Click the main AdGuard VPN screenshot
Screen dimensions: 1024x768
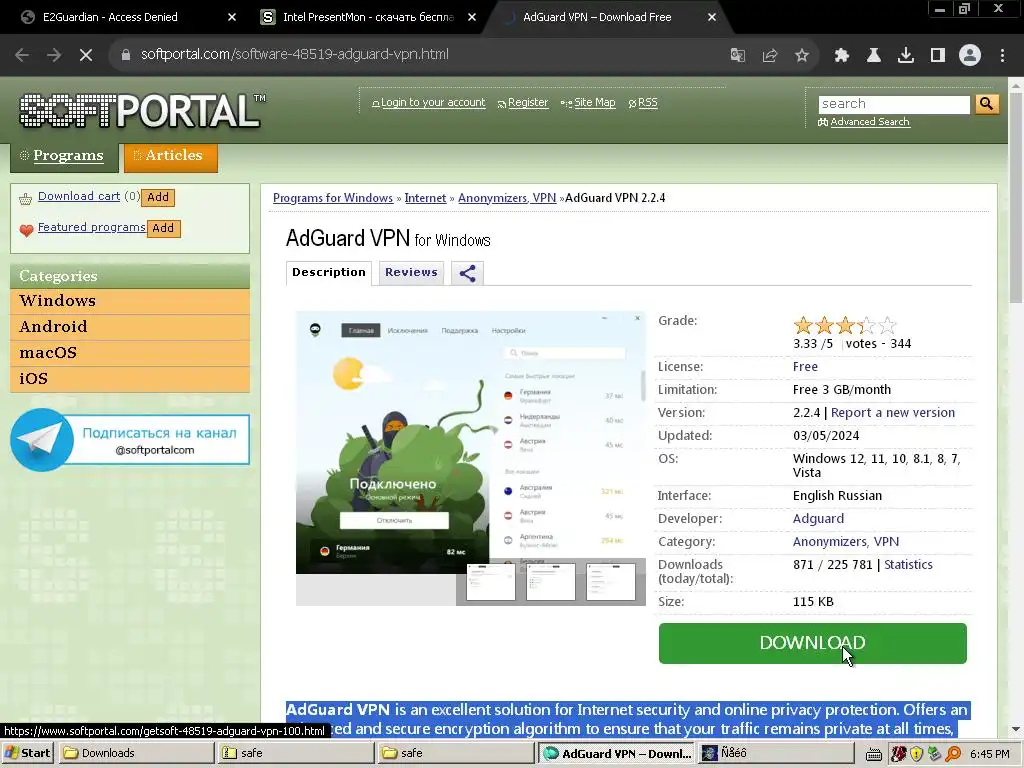tap(471, 443)
